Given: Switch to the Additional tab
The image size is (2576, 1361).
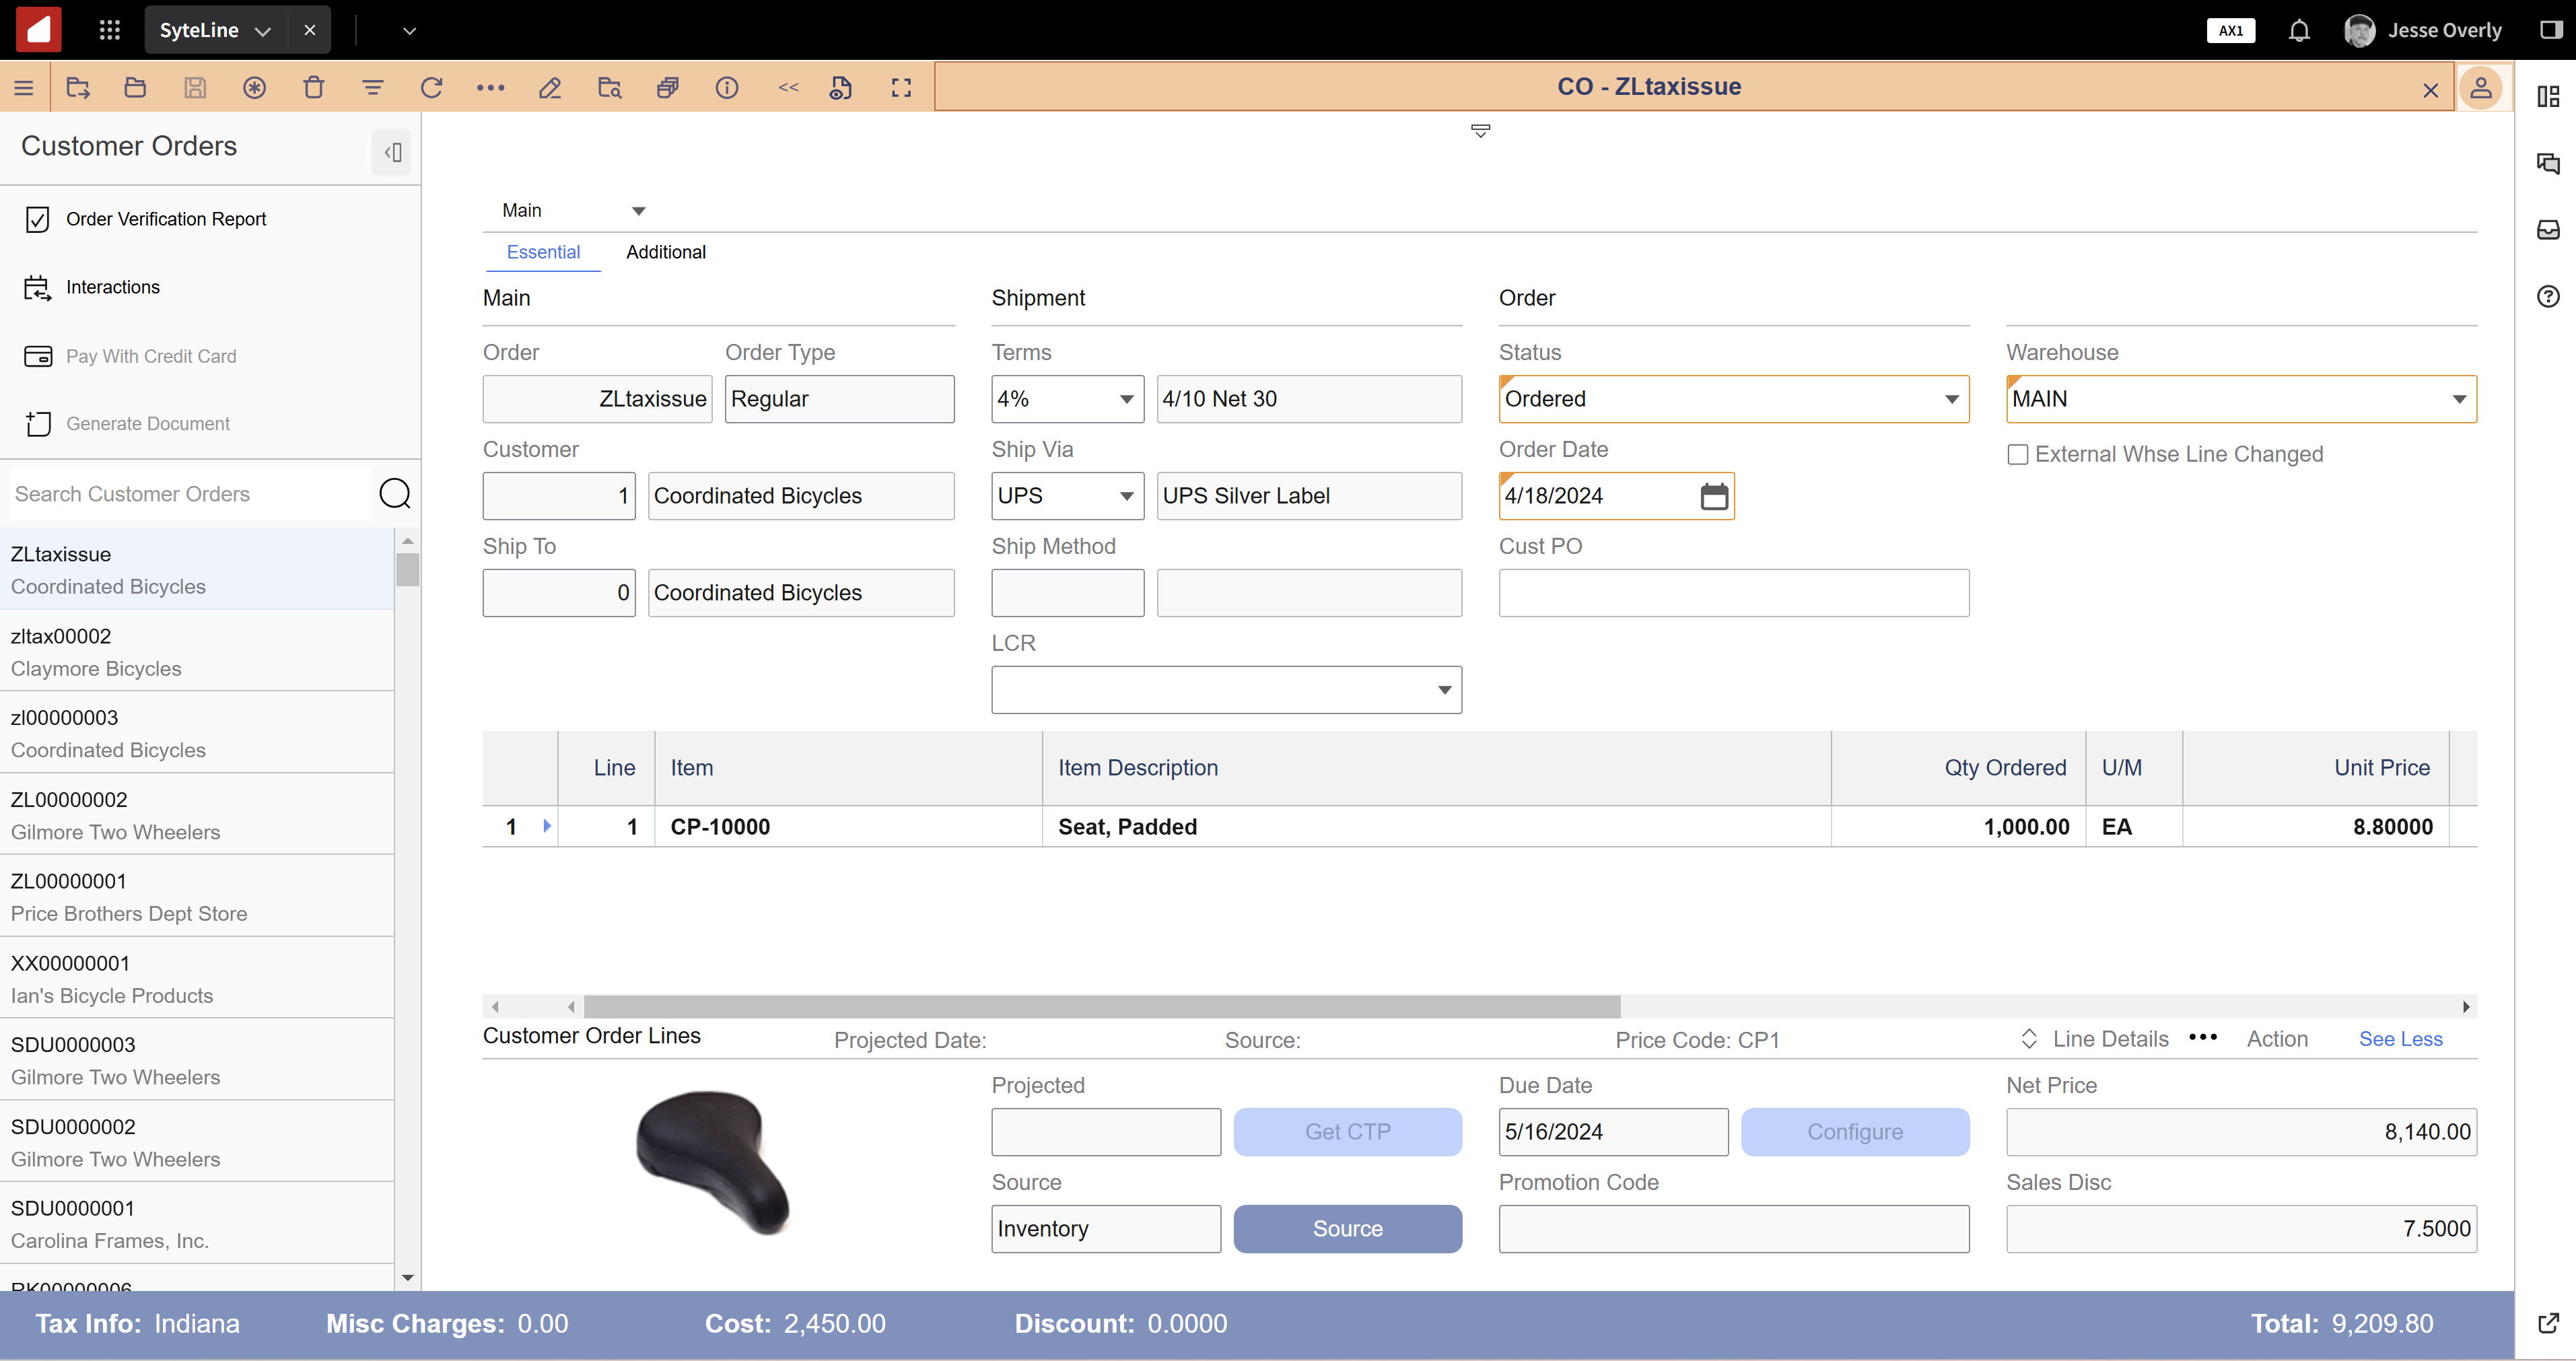Looking at the screenshot, I should coord(665,252).
